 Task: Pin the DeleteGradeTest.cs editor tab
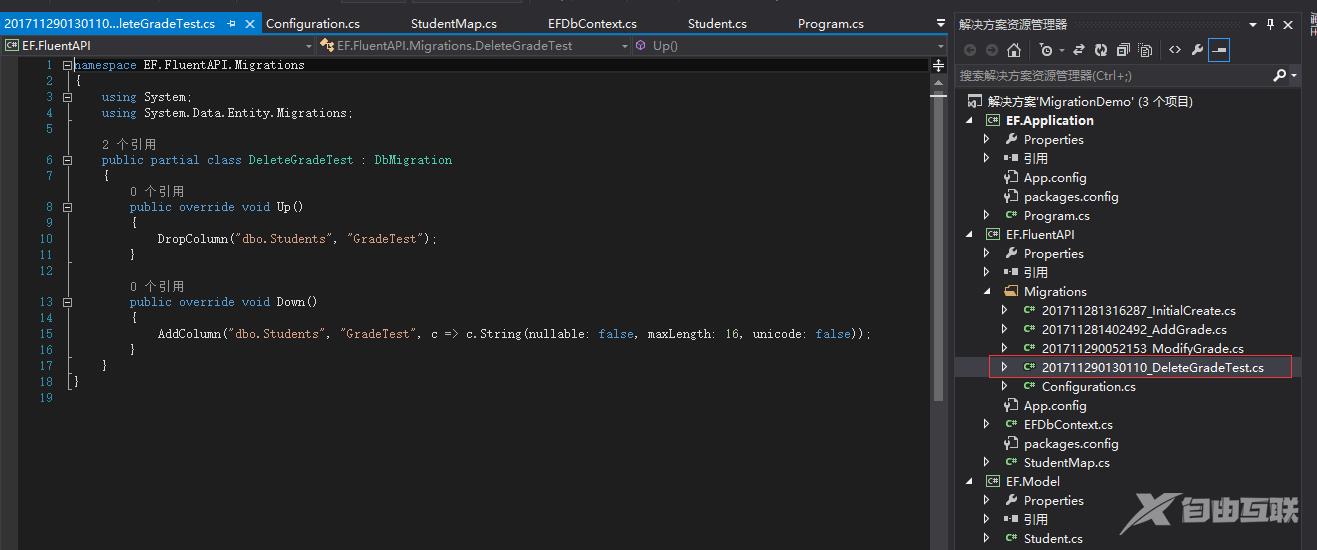pos(232,23)
